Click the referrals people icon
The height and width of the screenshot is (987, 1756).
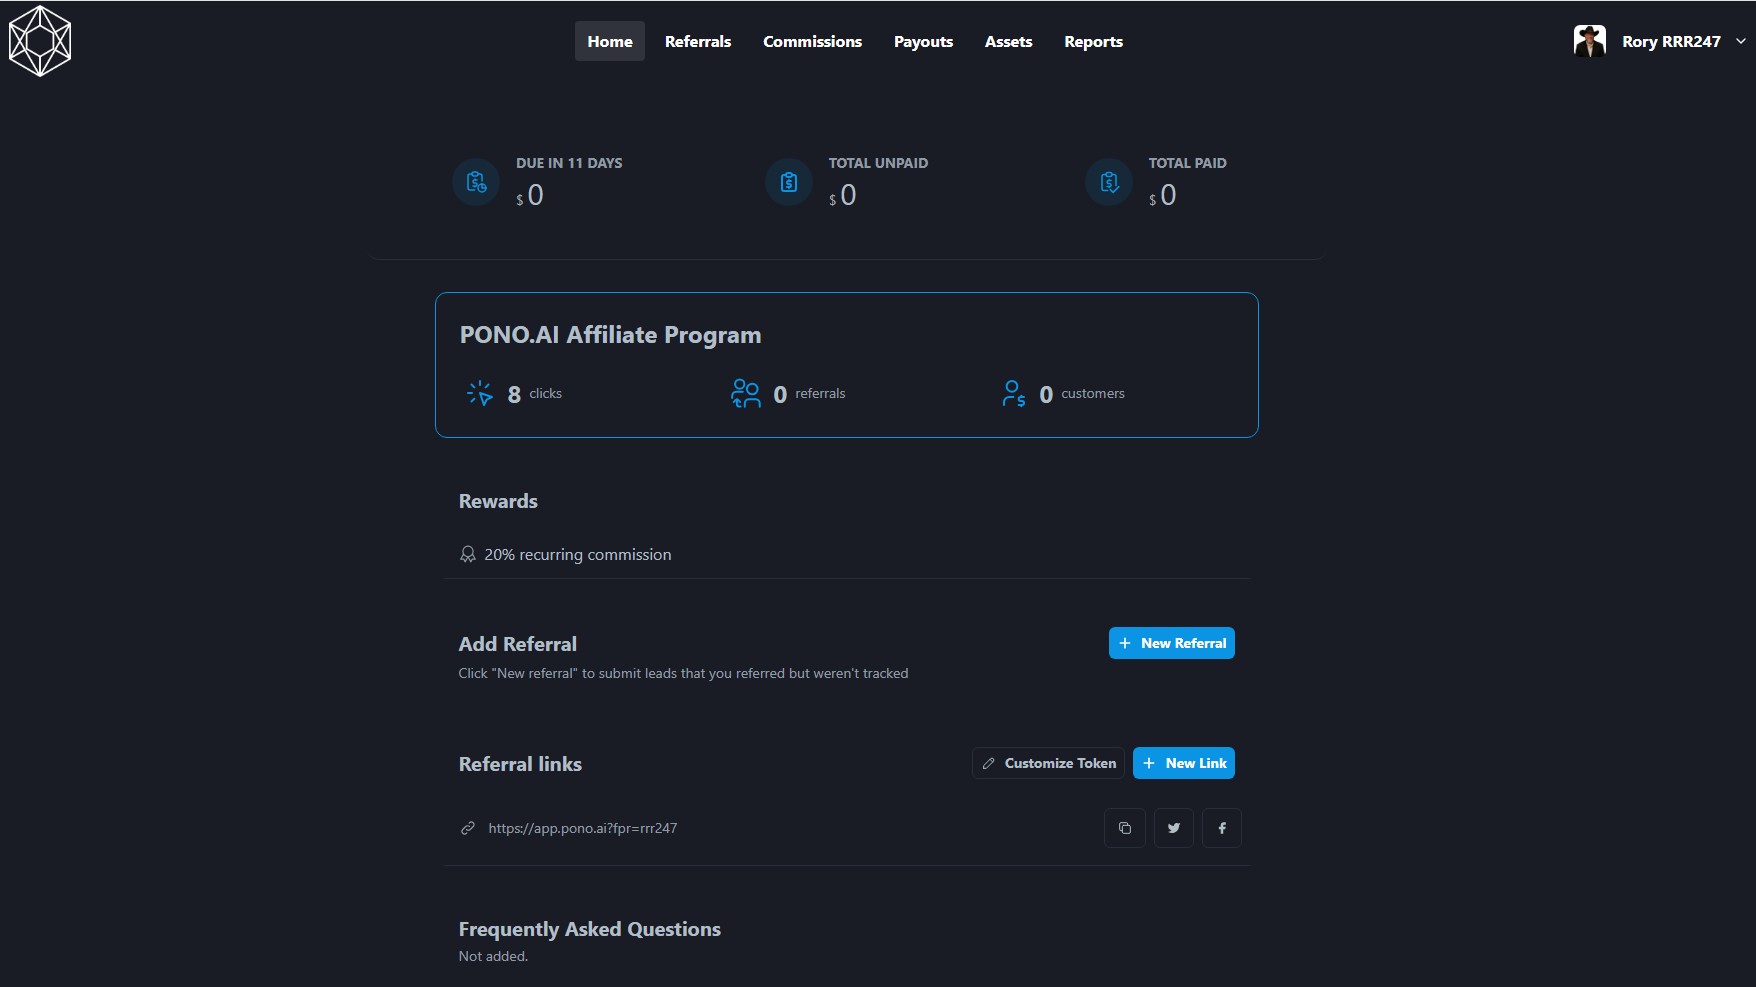click(746, 393)
